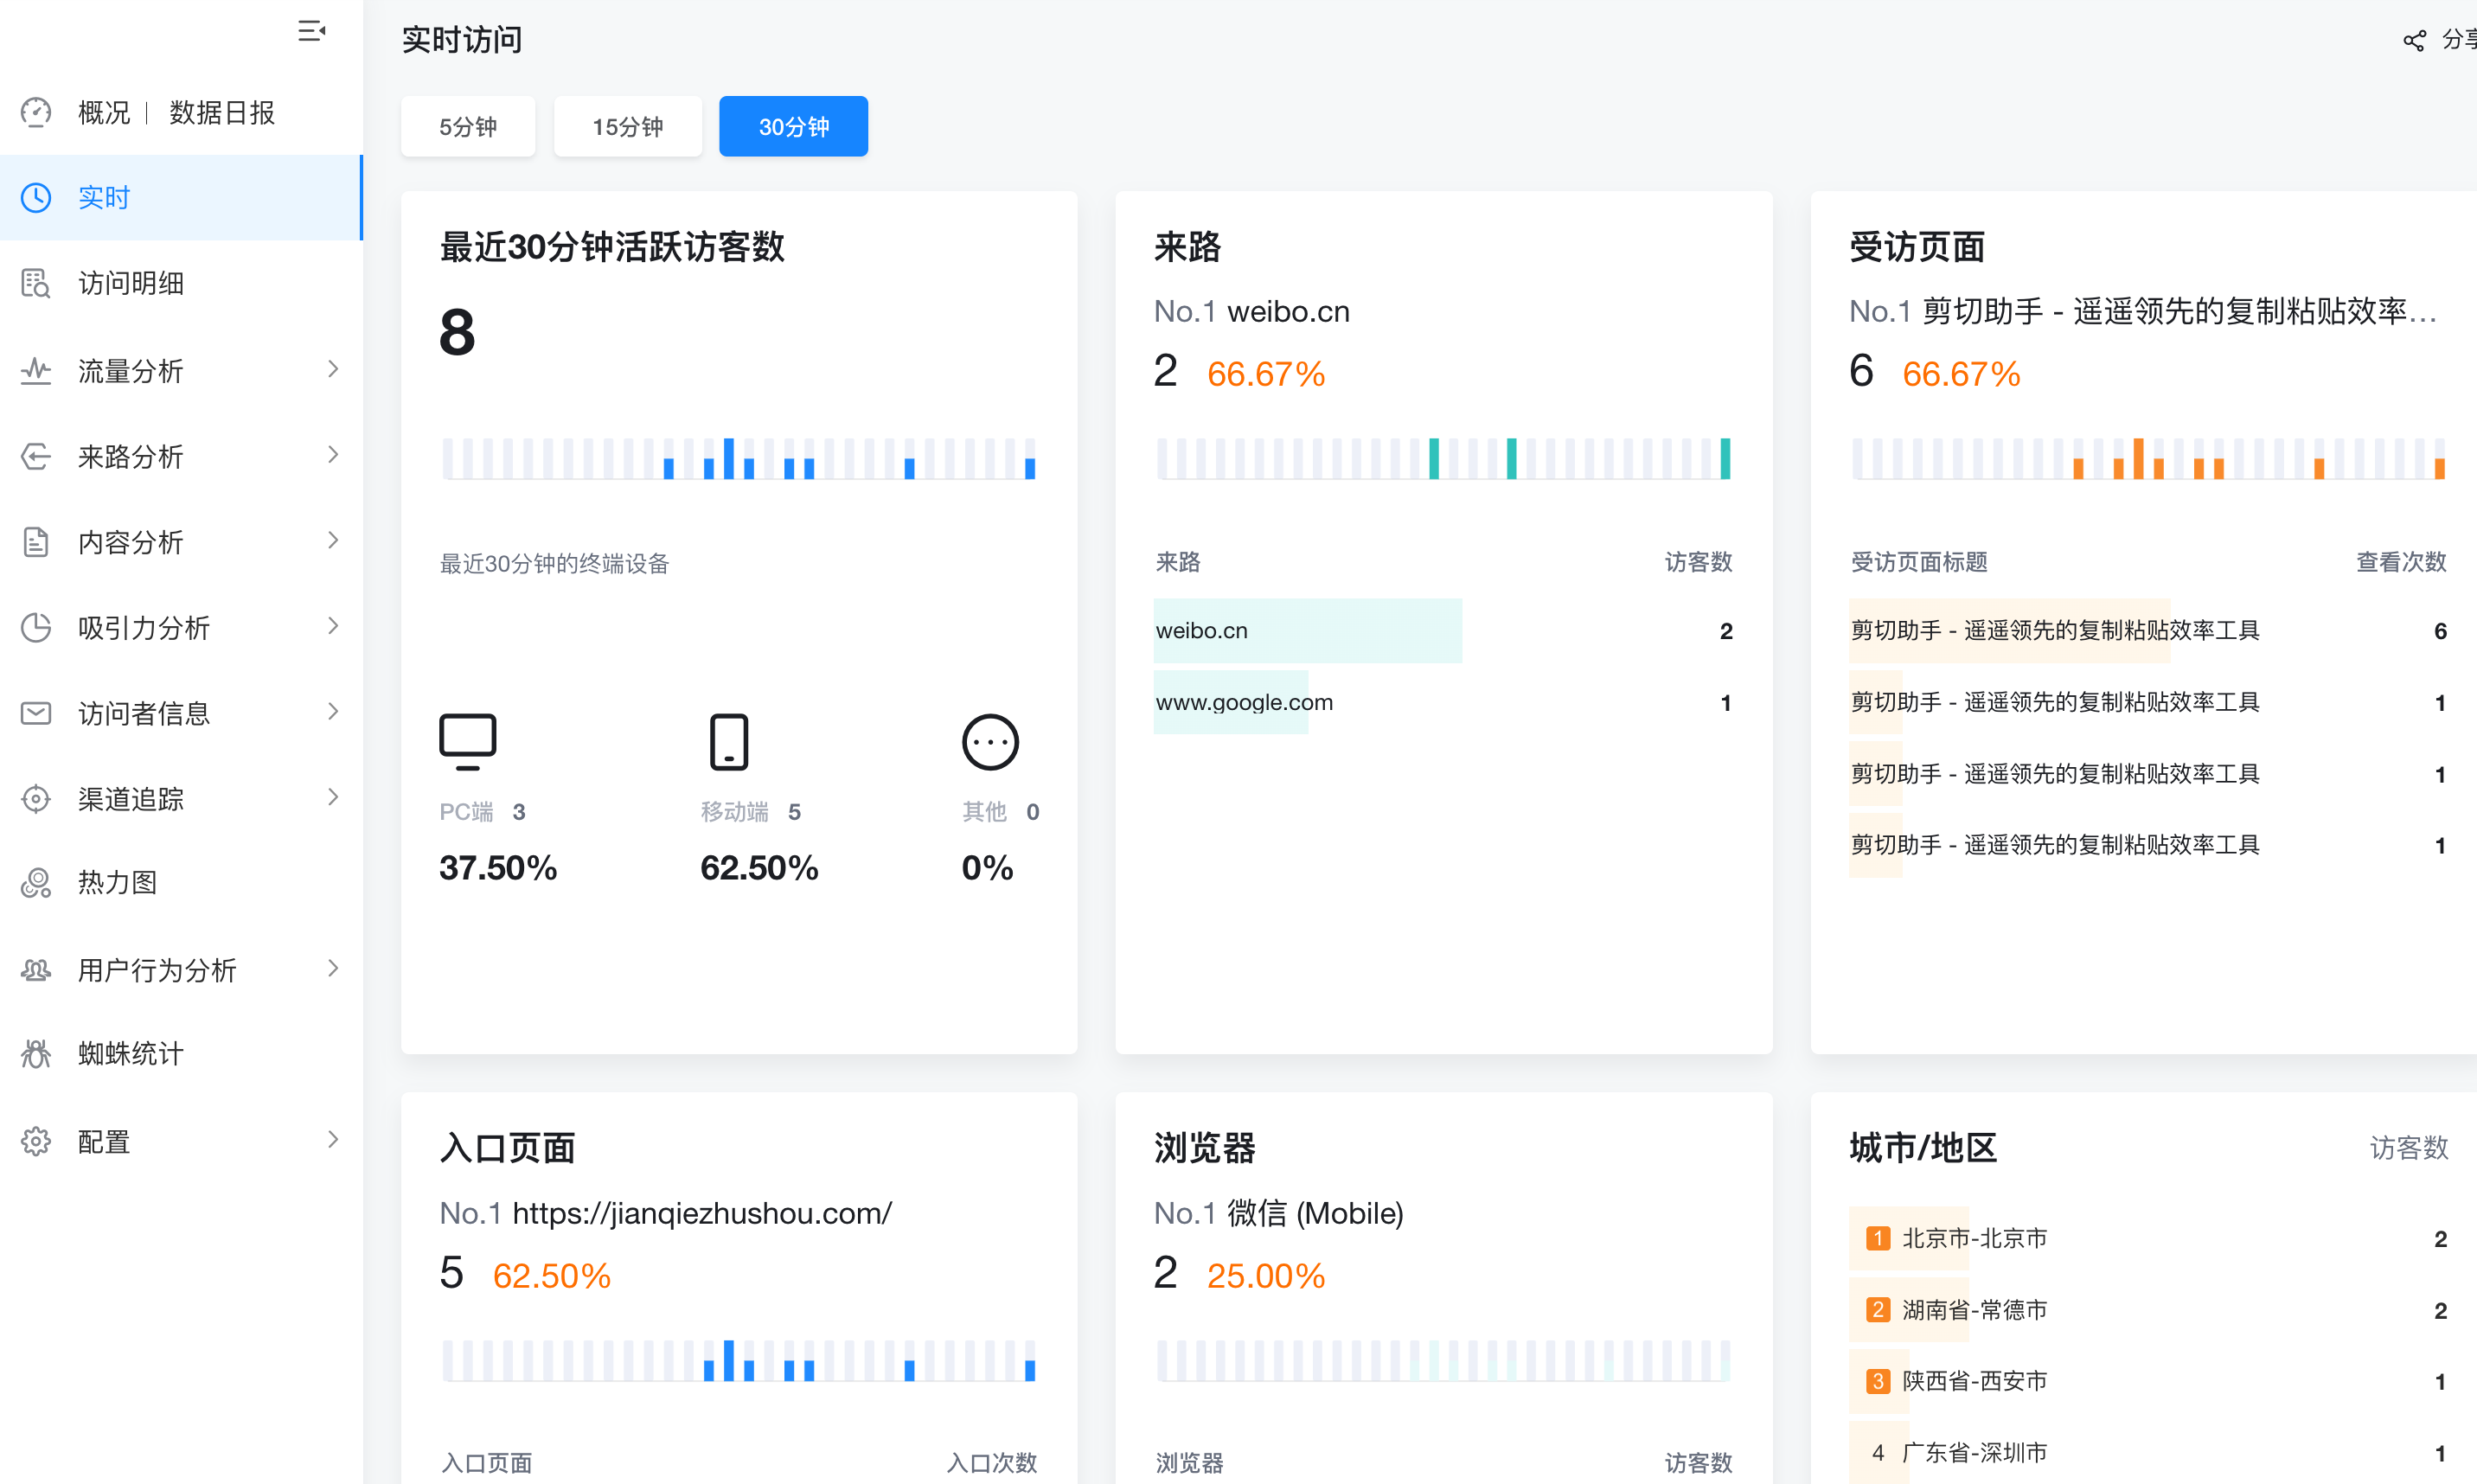
Task: Click the 其他 ellipsis circle icon
Action: pyautogui.click(x=990, y=742)
